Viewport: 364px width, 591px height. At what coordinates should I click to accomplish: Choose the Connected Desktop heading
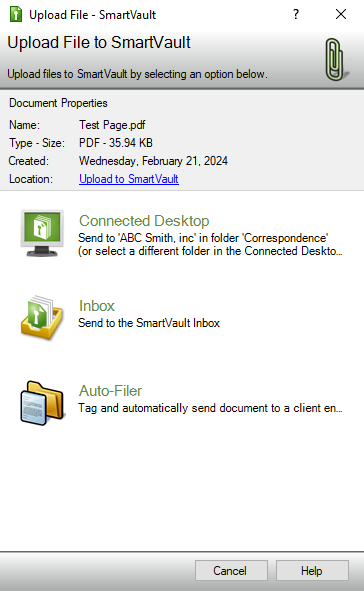tap(144, 221)
